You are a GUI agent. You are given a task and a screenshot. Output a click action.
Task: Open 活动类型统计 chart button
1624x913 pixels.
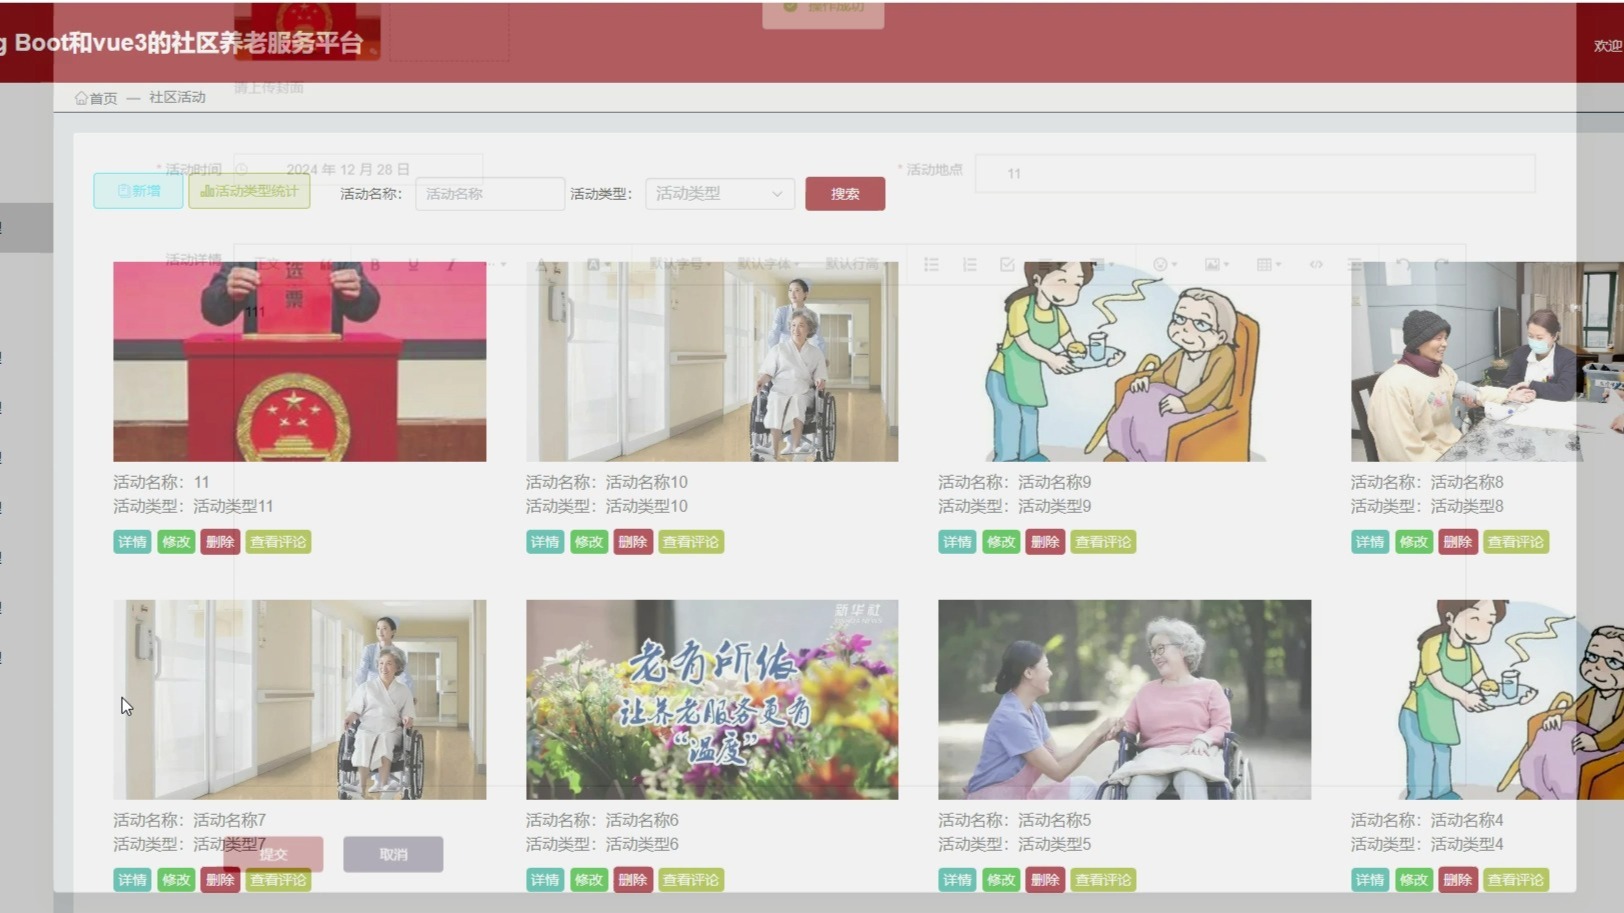point(249,191)
